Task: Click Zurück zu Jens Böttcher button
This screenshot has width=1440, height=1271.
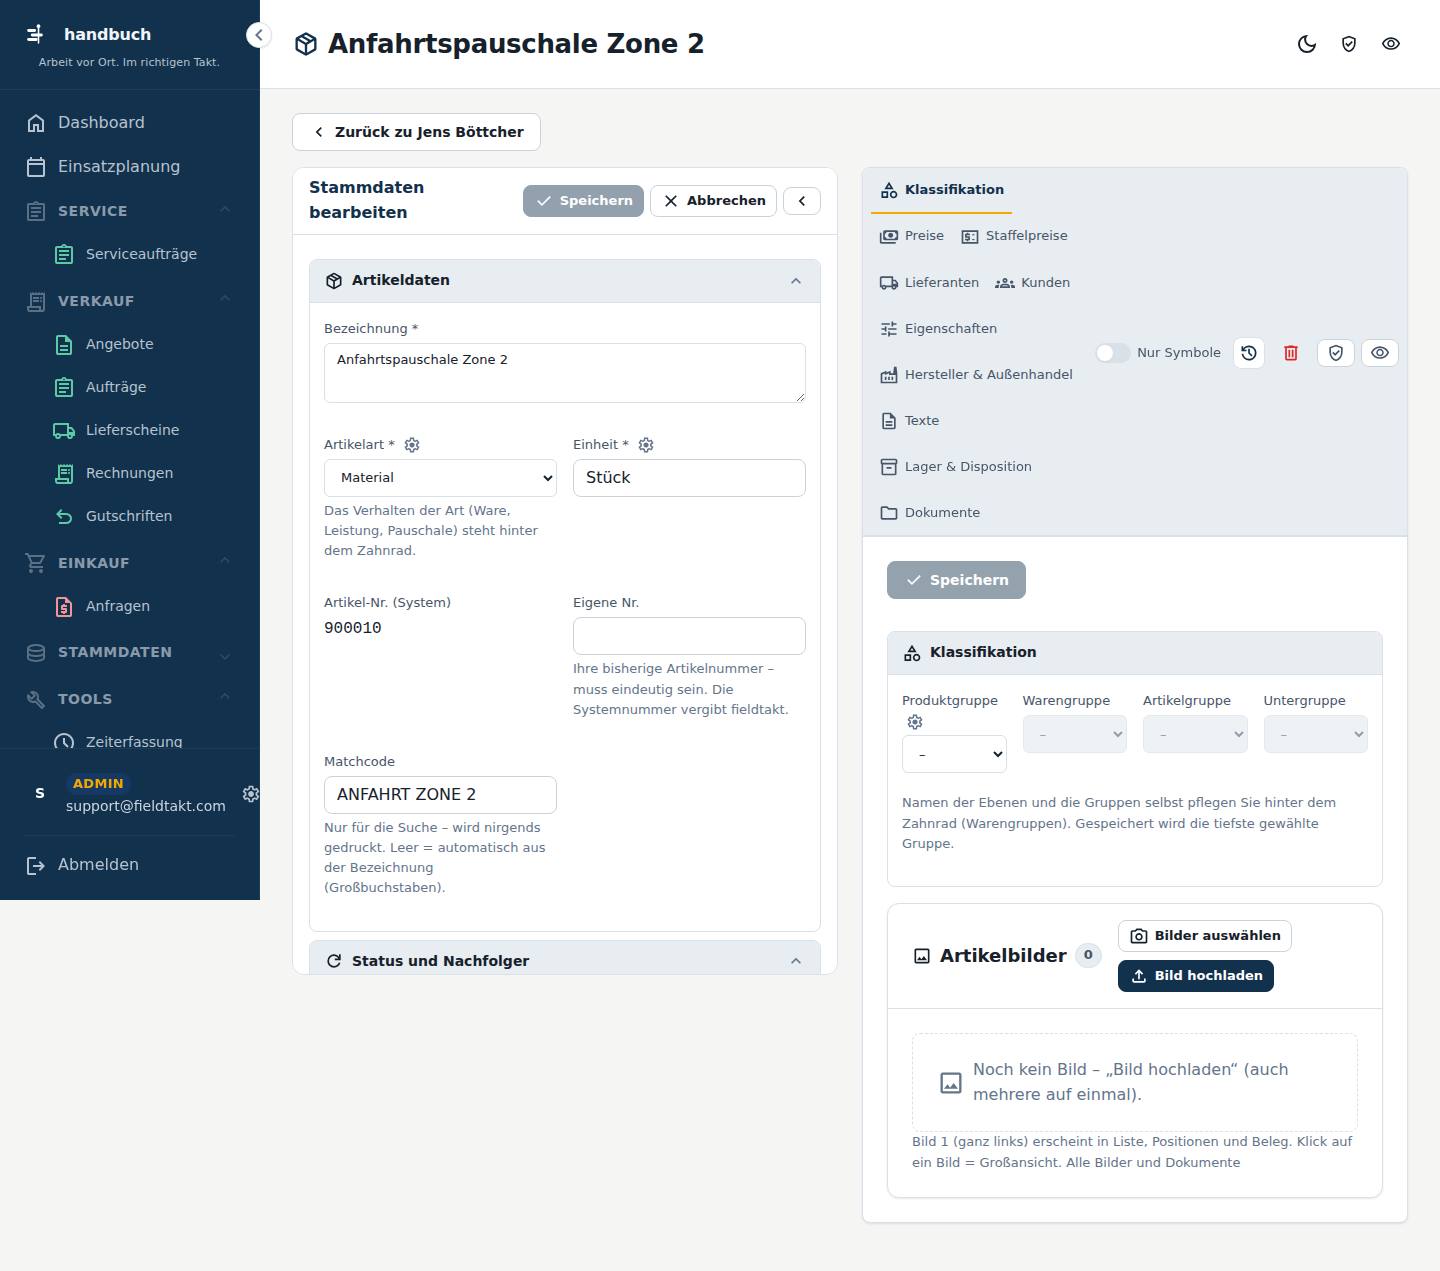Action: coord(416,132)
